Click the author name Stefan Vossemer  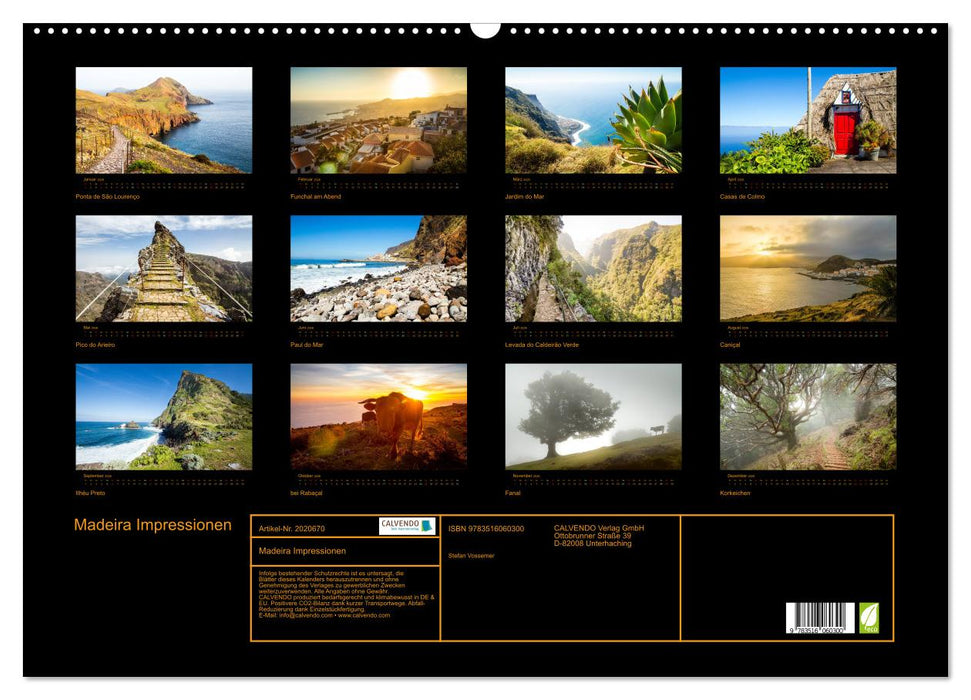472,554
